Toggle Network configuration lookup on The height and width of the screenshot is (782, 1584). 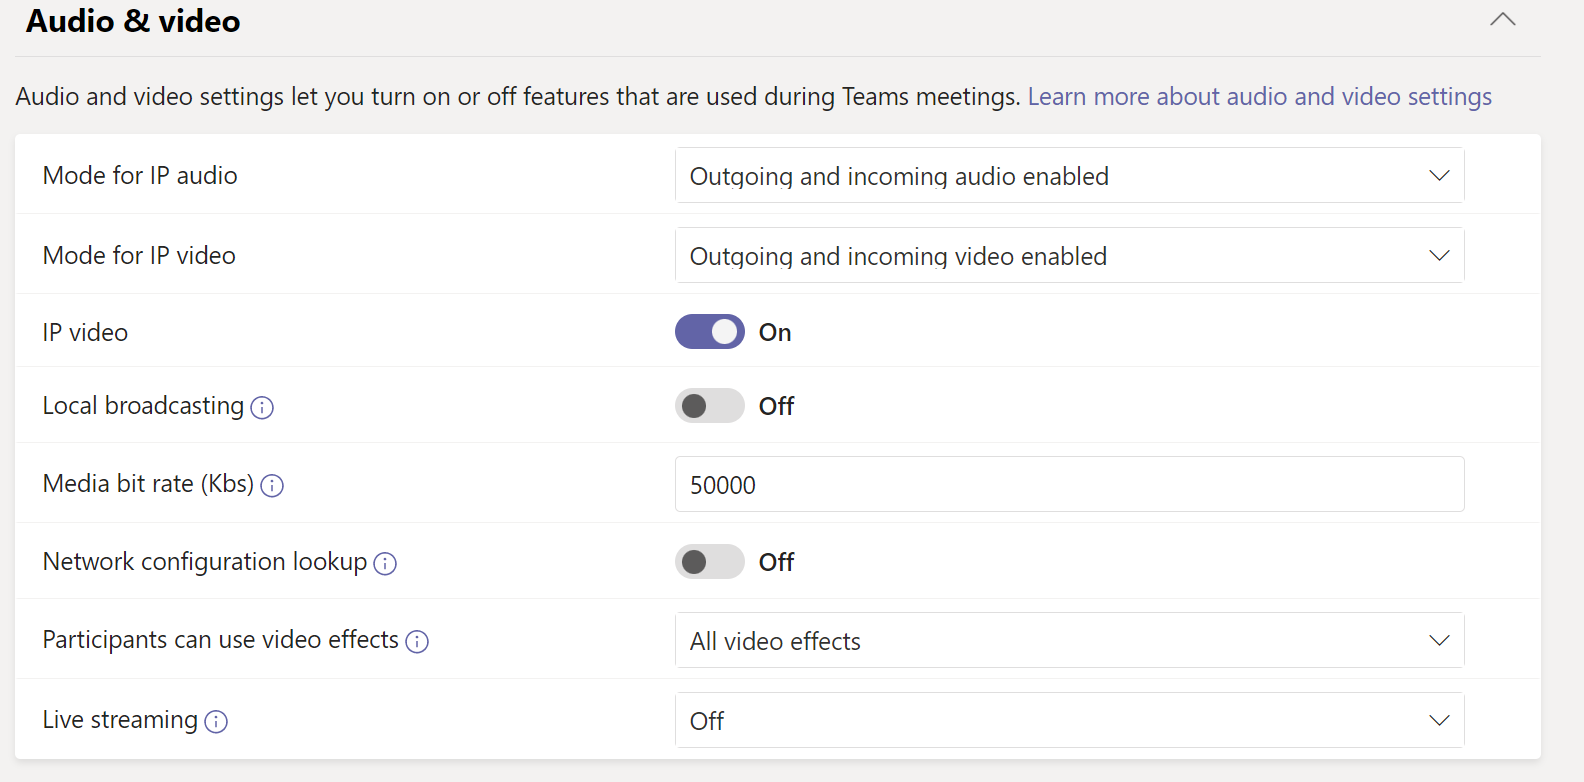[x=710, y=562]
